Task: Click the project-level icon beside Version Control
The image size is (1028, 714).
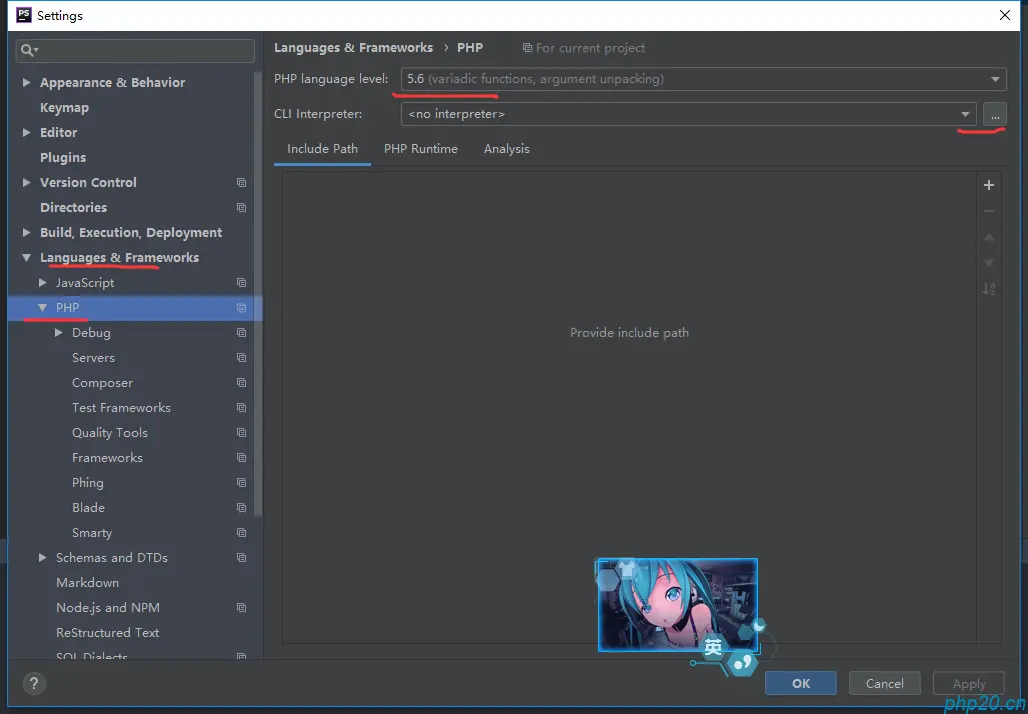Action: [241, 183]
